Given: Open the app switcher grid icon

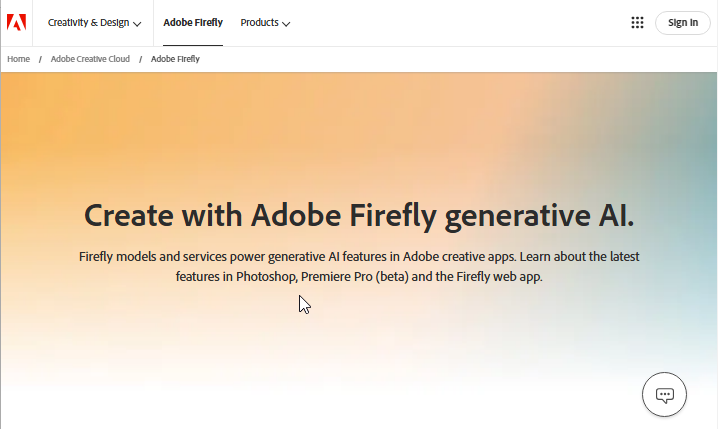Looking at the screenshot, I should click(637, 23).
